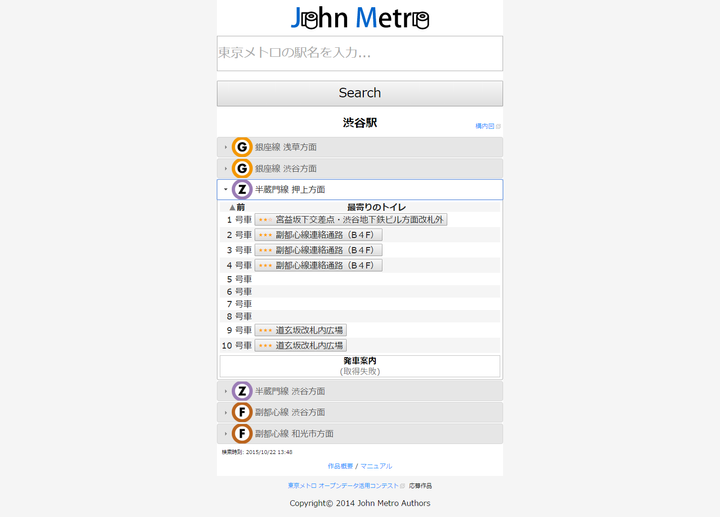Open the car 3 副都心線連絡通路 toilet button
This screenshot has width=720, height=517.
[x=319, y=250]
